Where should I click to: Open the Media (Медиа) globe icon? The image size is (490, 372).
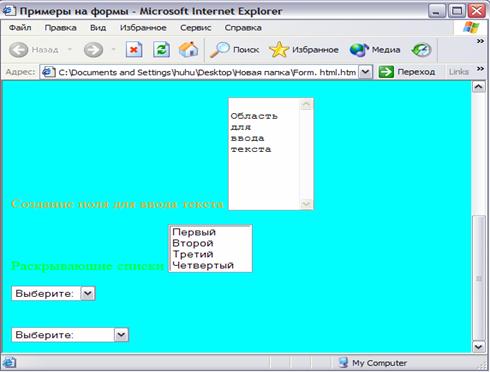(x=359, y=50)
